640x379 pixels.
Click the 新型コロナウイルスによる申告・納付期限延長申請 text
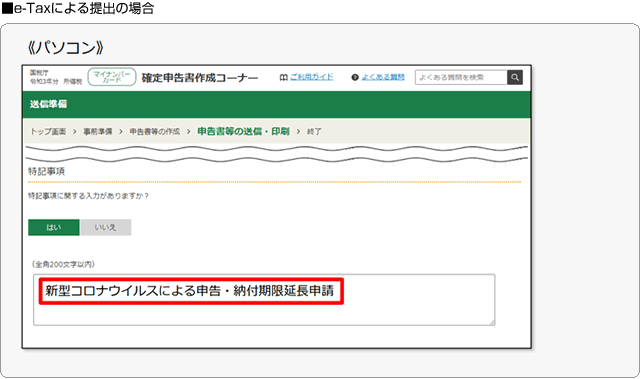[189, 290]
